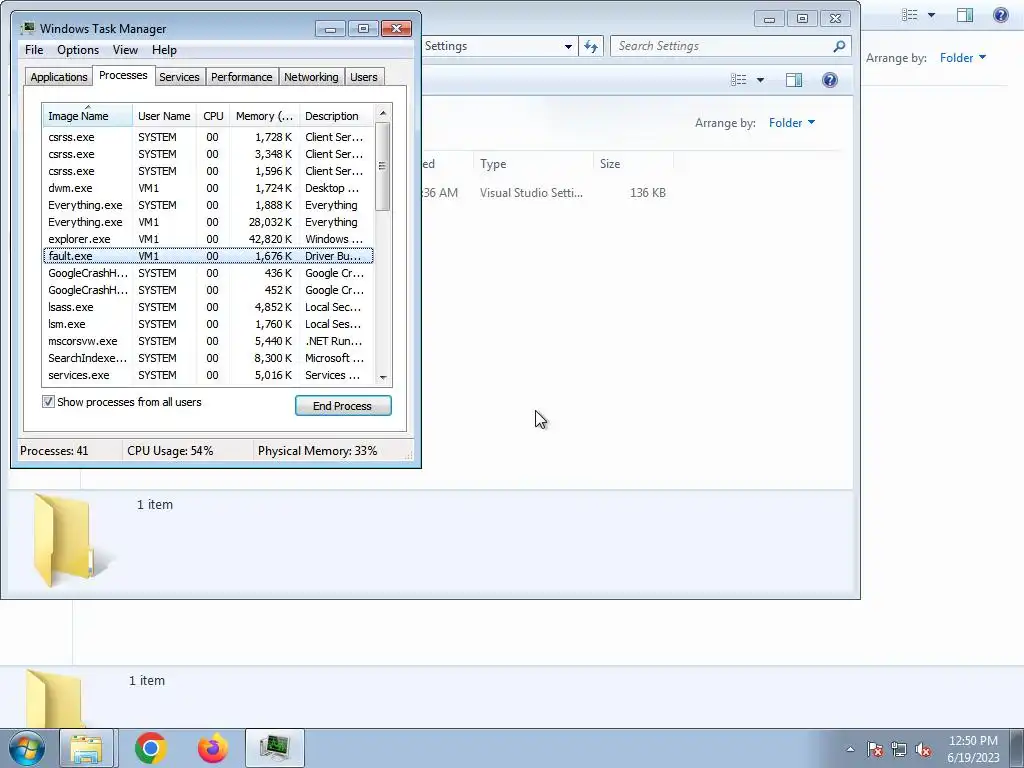Screen dimensions: 1024x768
Task: Sort processes by User Name column
Action: 164,116
